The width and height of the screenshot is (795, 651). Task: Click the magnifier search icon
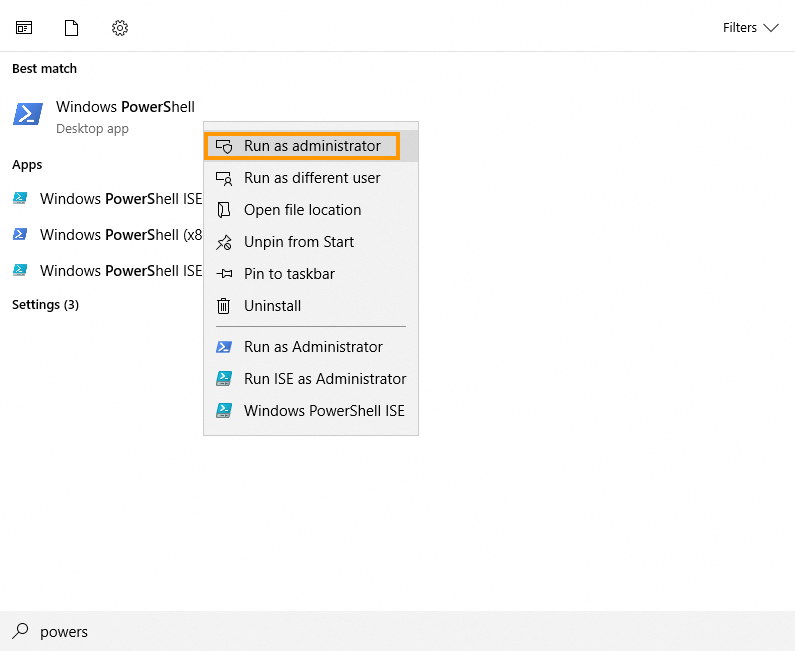[20, 631]
